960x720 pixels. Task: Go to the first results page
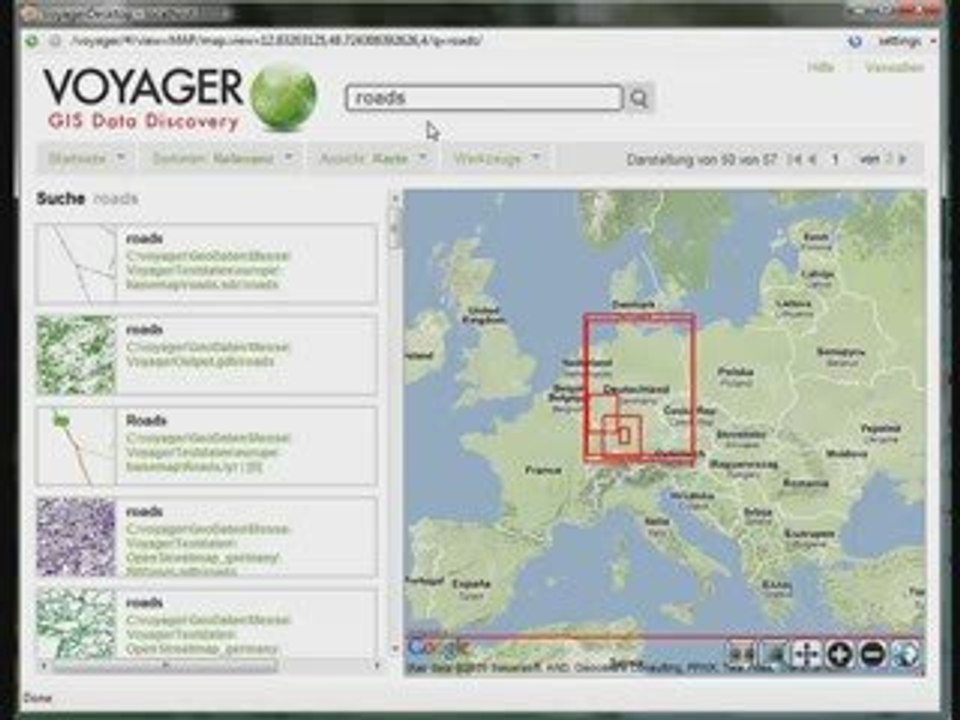click(x=795, y=159)
